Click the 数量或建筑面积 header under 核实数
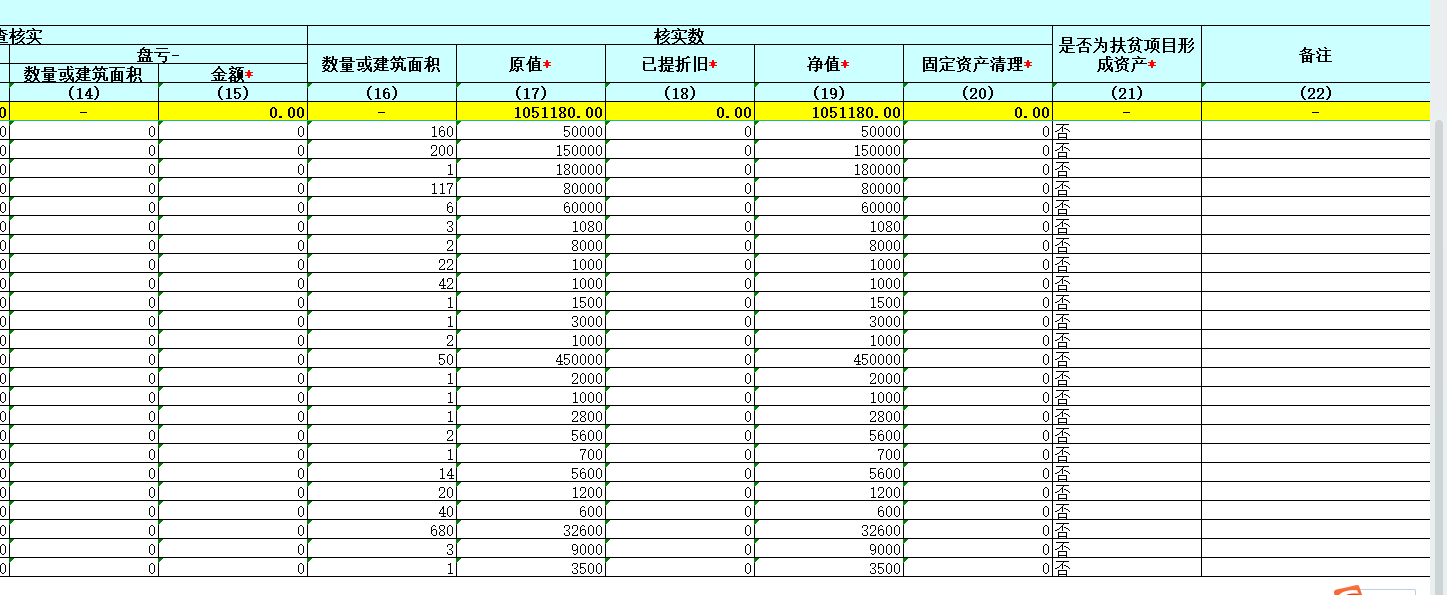 (382, 64)
